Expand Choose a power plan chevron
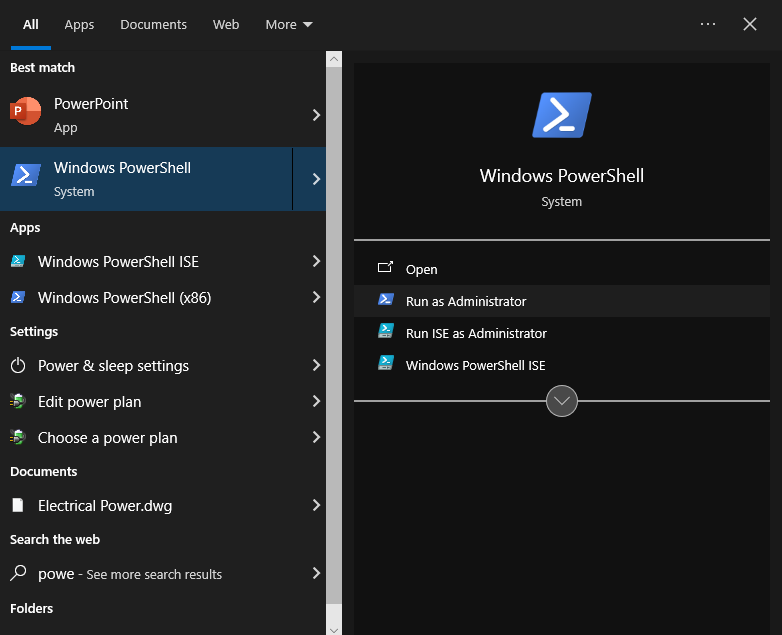782x635 pixels. pyautogui.click(x=316, y=437)
